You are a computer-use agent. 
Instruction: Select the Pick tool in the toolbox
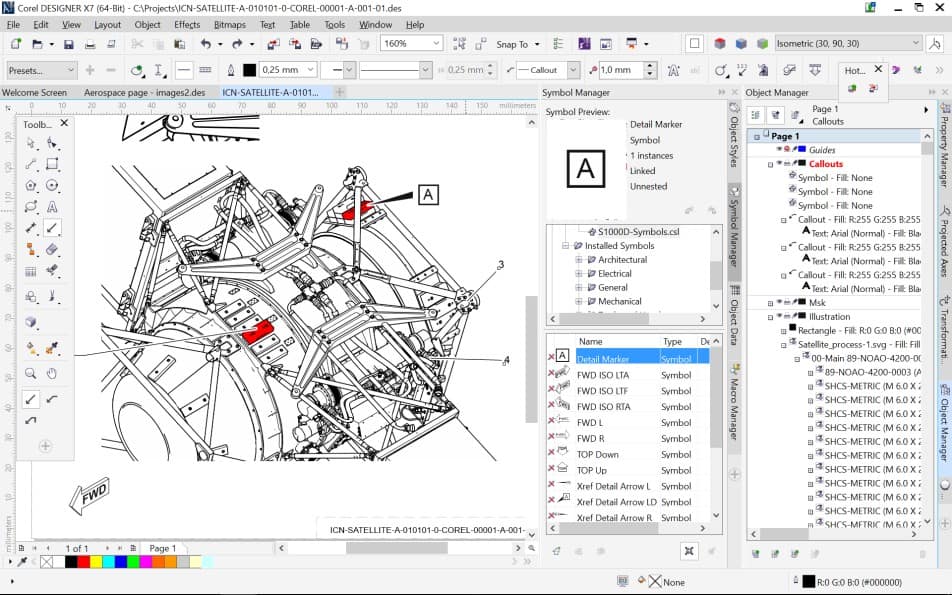[x=31, y=144]
